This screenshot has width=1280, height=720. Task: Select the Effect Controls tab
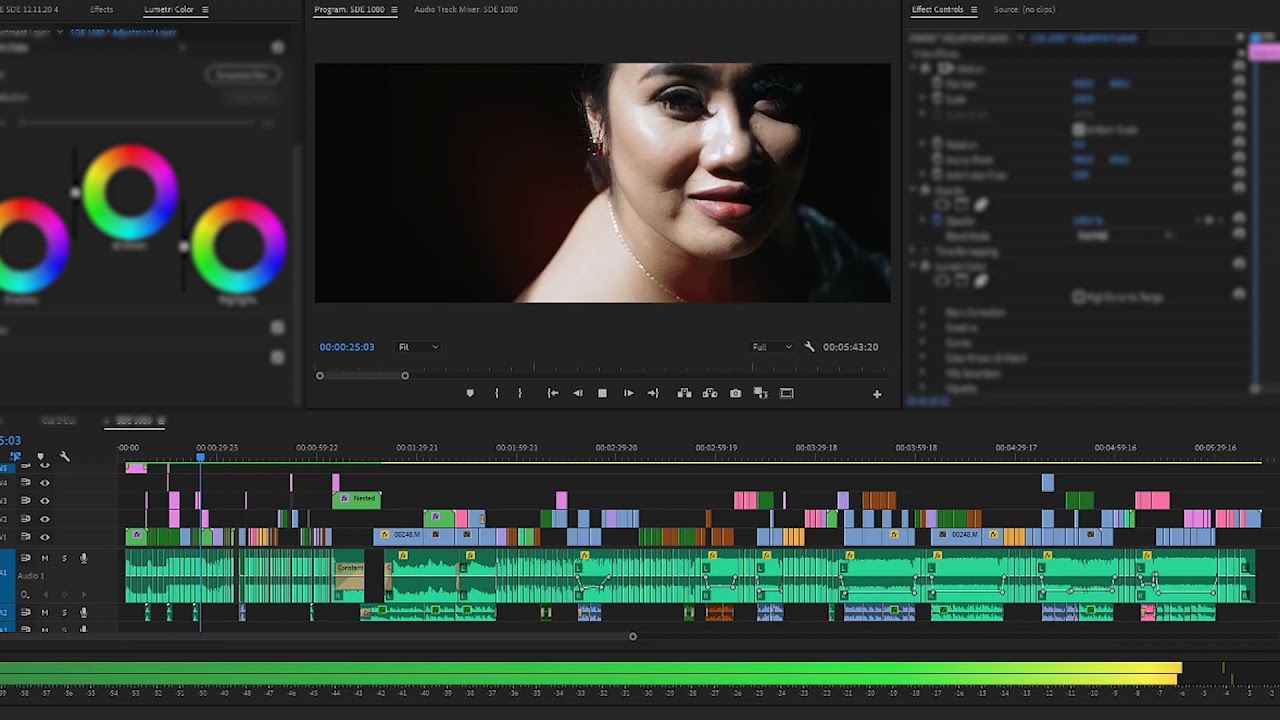point(937,10)
